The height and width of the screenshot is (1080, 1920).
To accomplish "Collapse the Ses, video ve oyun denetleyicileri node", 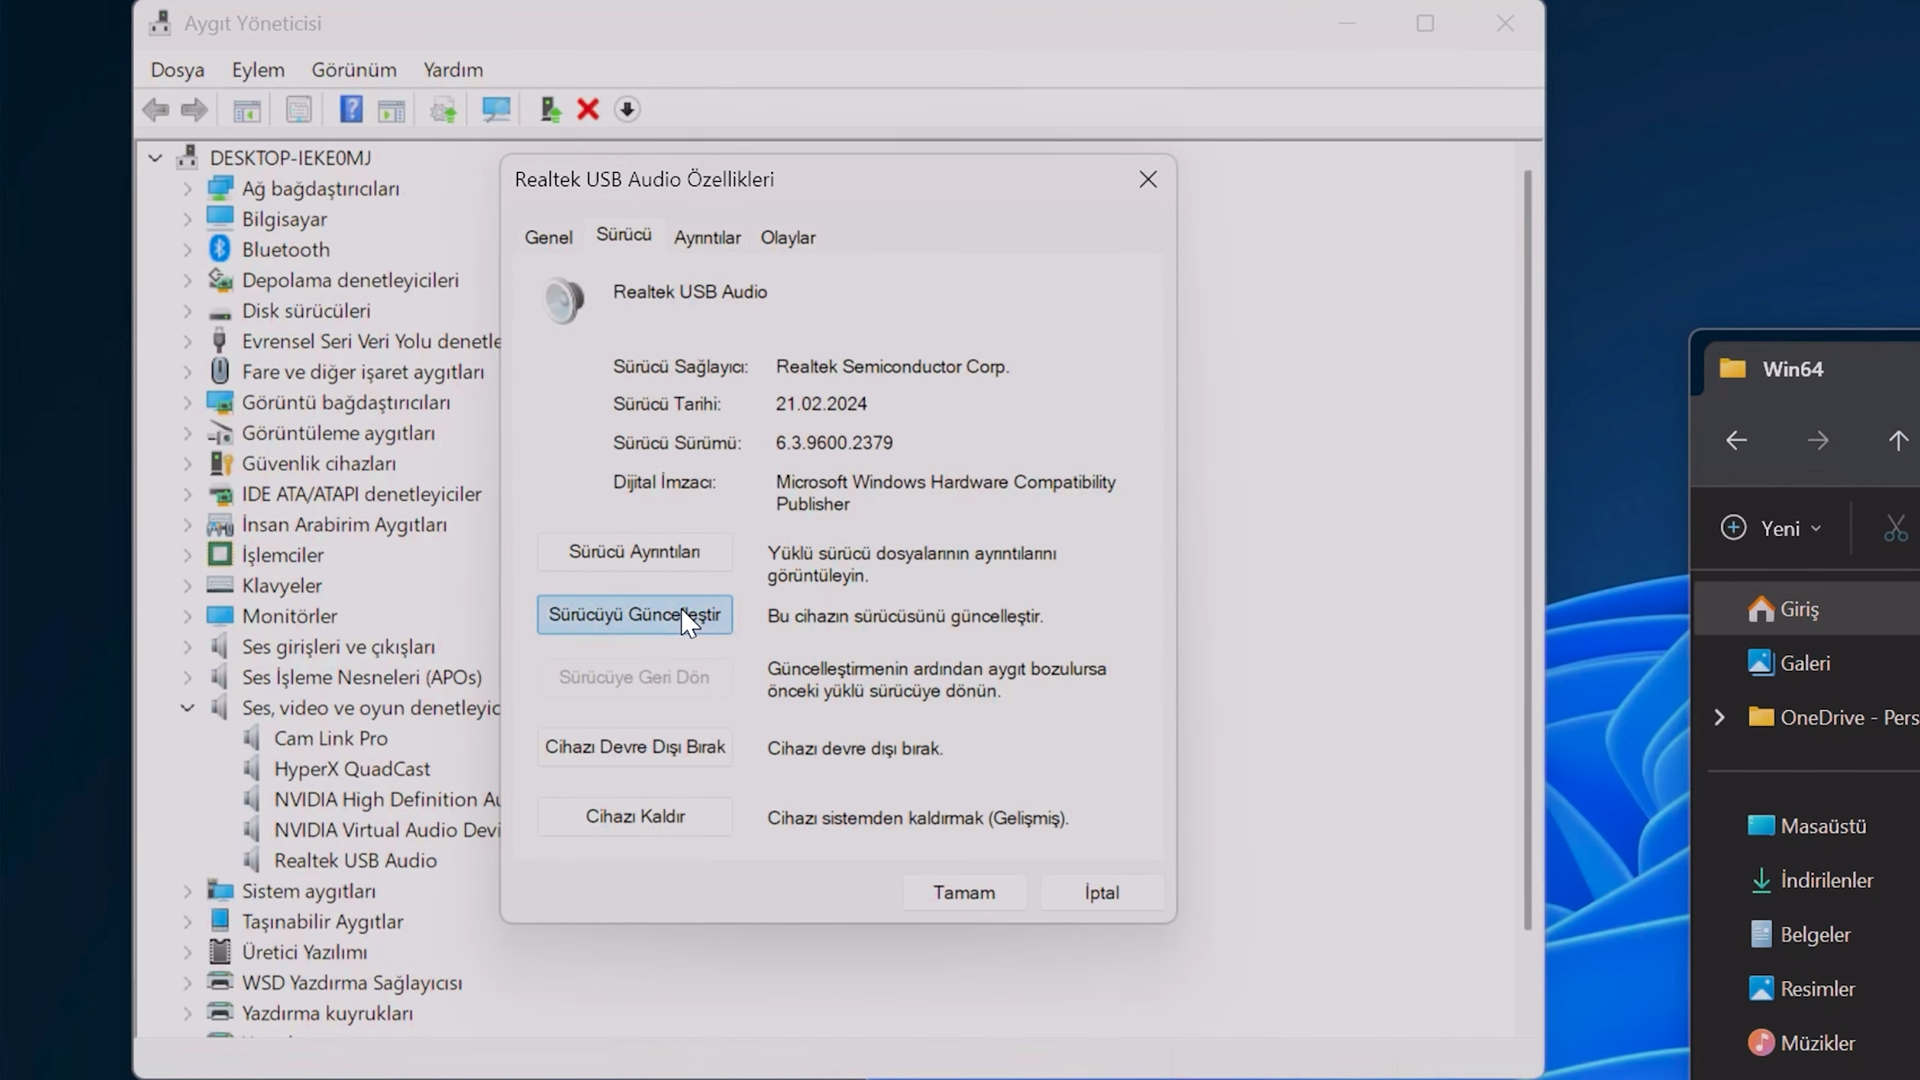I will click(187, 708).
